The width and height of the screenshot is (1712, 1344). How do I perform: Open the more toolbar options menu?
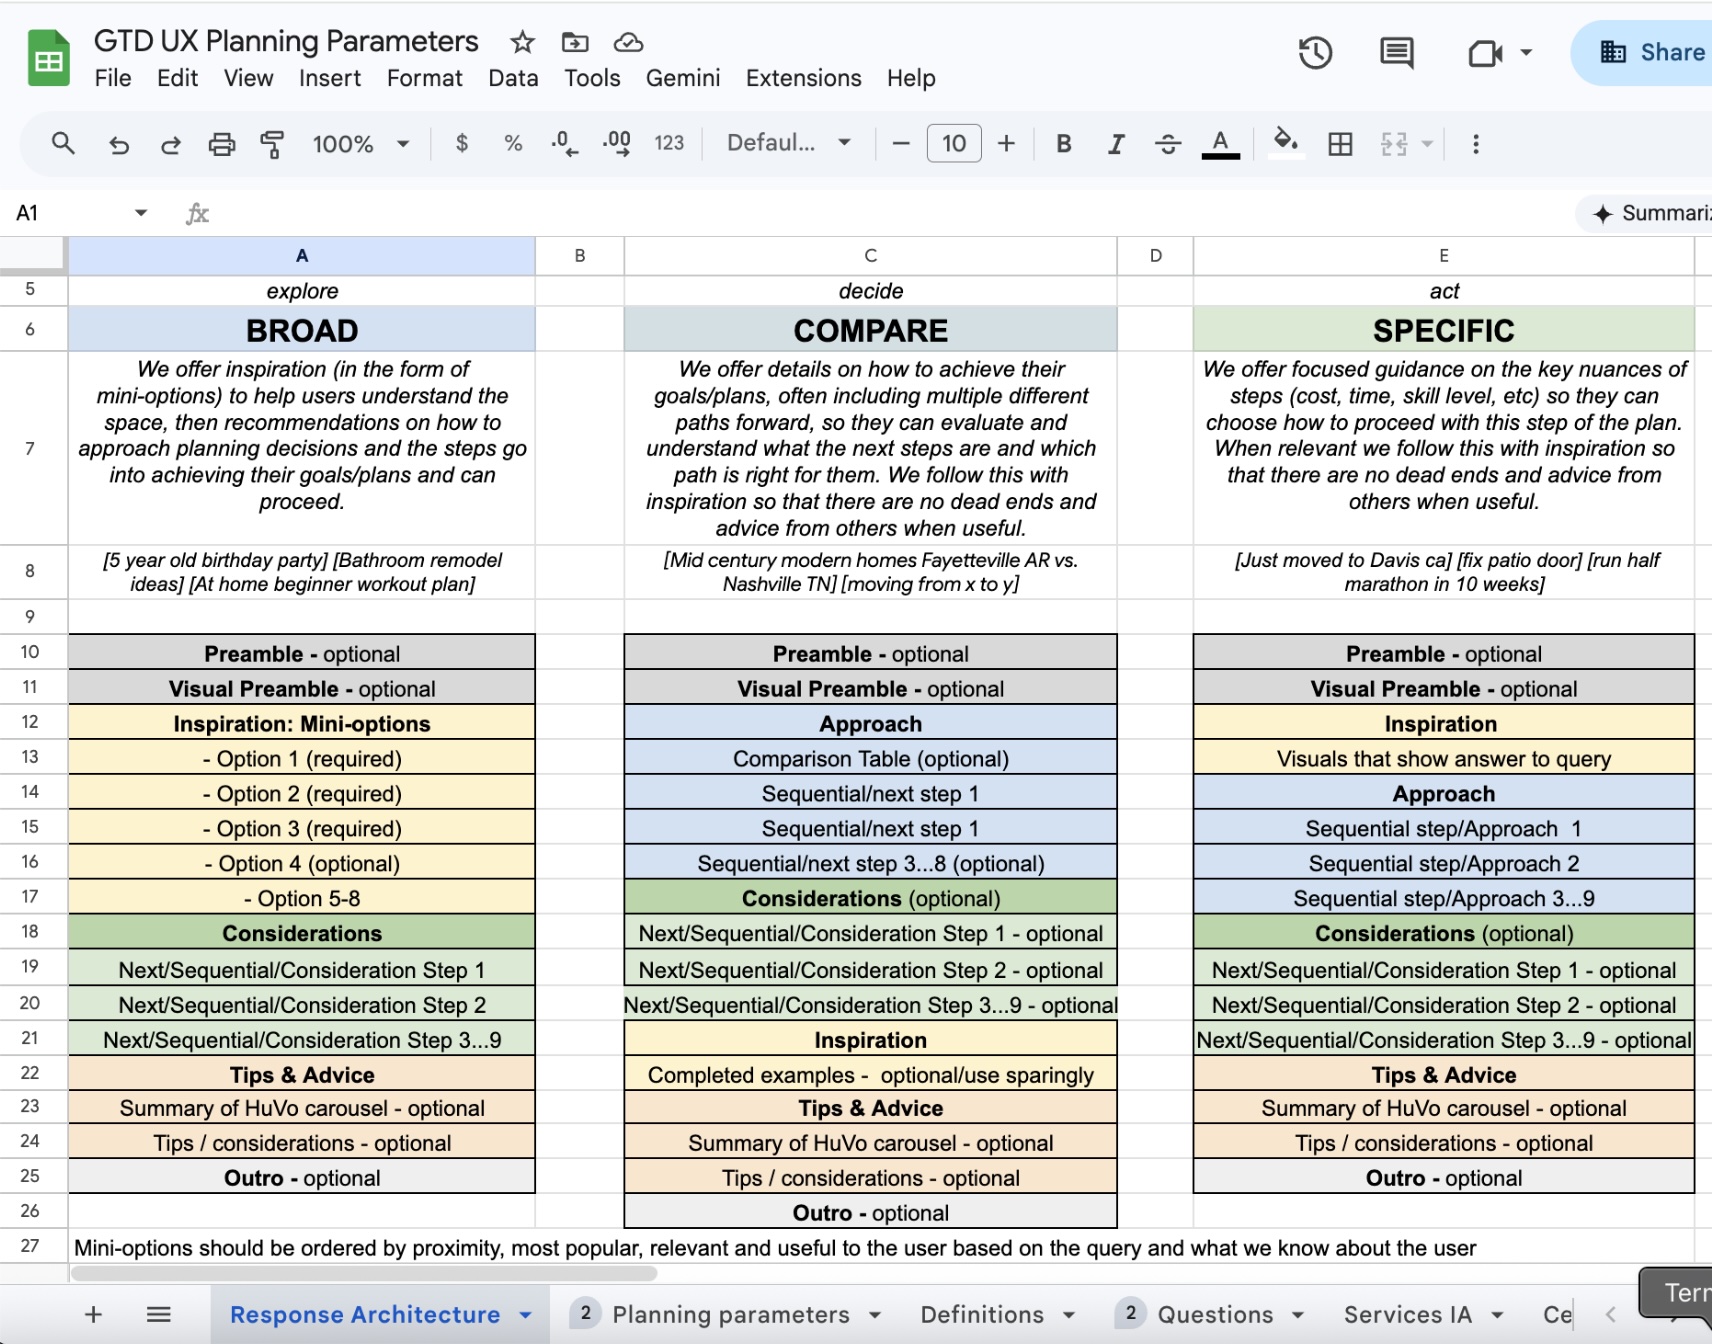pos(1475,143)
